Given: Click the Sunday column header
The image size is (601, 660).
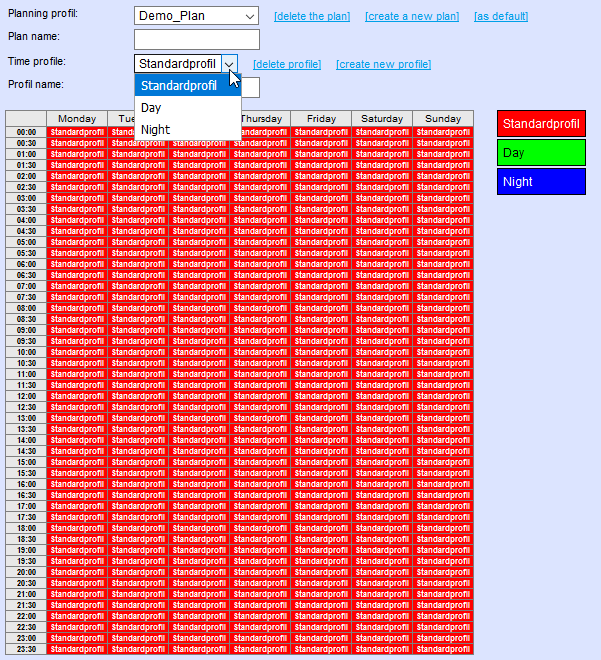Looking at the screenshot, I should pos(443,119).
